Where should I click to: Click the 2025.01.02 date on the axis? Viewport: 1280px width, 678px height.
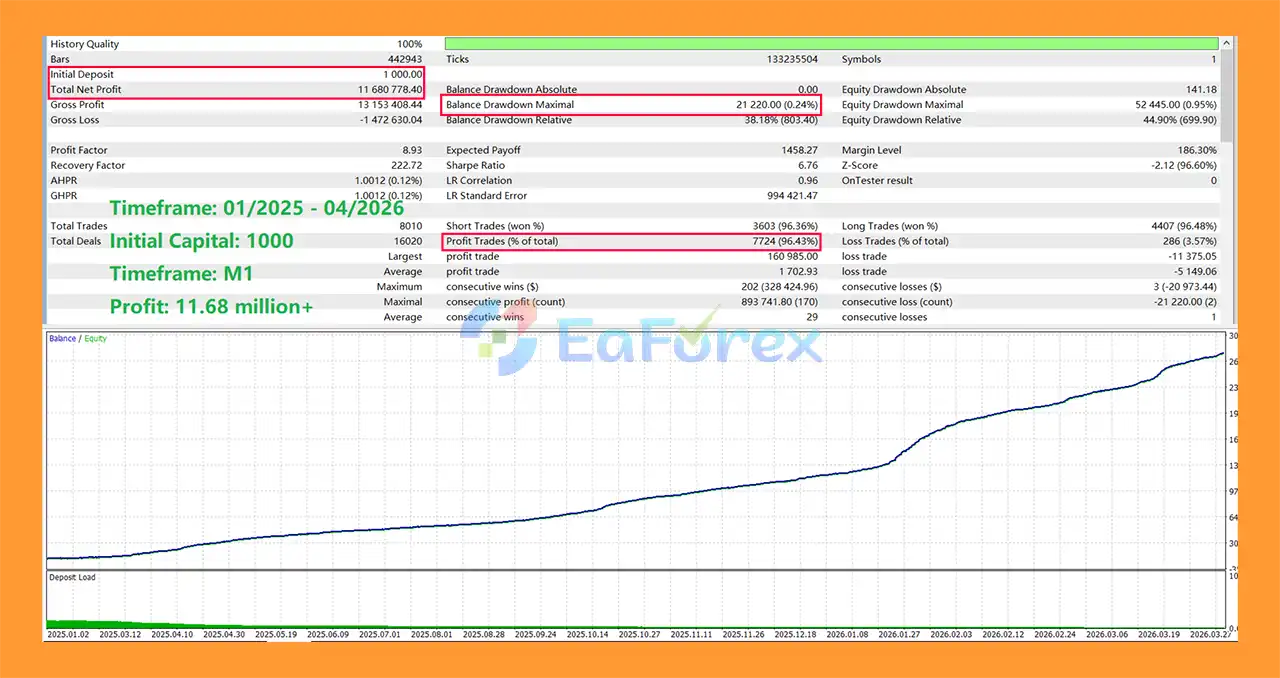pyautogui.click(x=69, y=634)
